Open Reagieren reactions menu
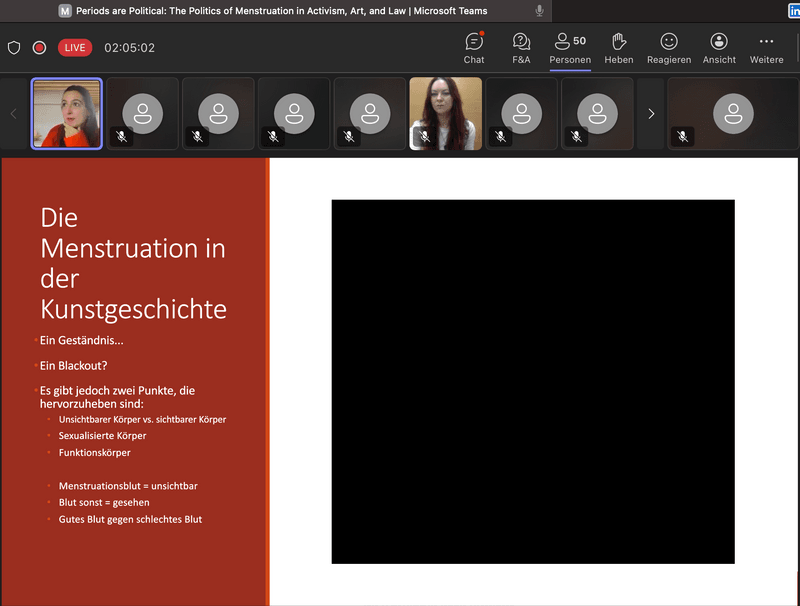This screenshot has height=606, width=800. coord(669,47)
